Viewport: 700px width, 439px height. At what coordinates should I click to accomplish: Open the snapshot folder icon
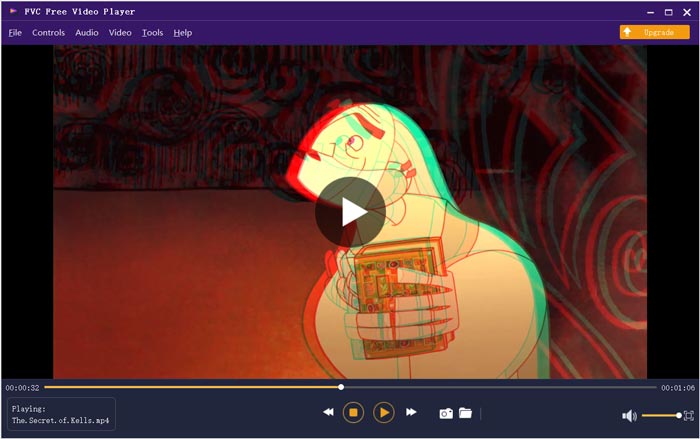[465, 413]
